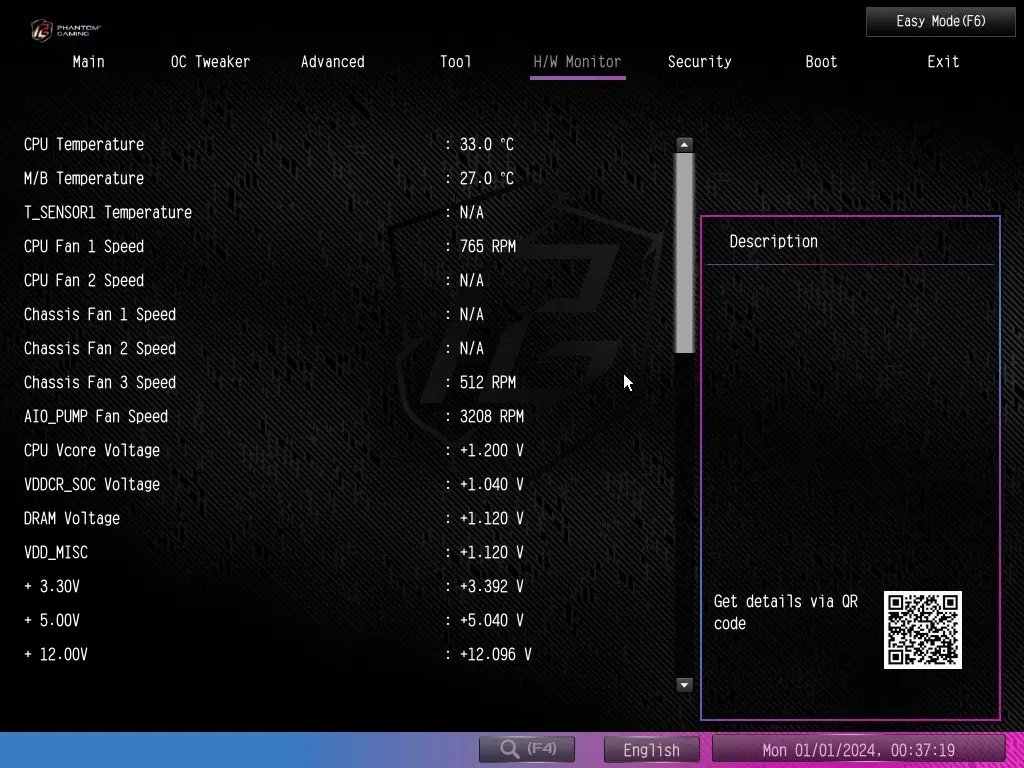Click the scrollbar down arrow

(684, 685)
